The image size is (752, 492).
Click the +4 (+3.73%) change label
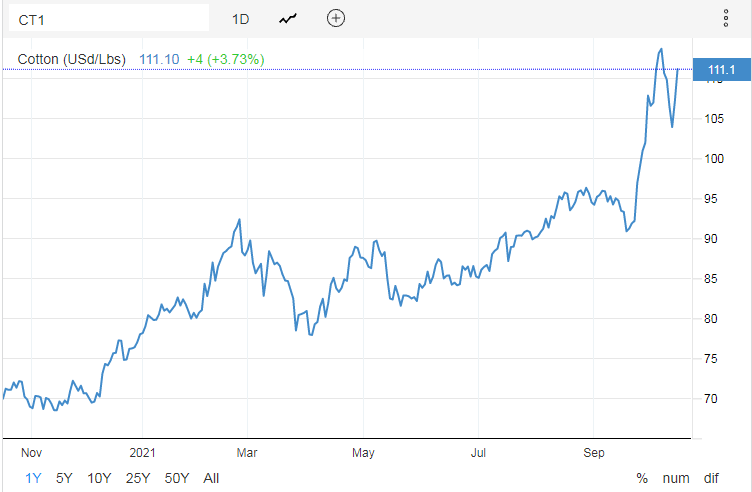click(x=226, y=59)
